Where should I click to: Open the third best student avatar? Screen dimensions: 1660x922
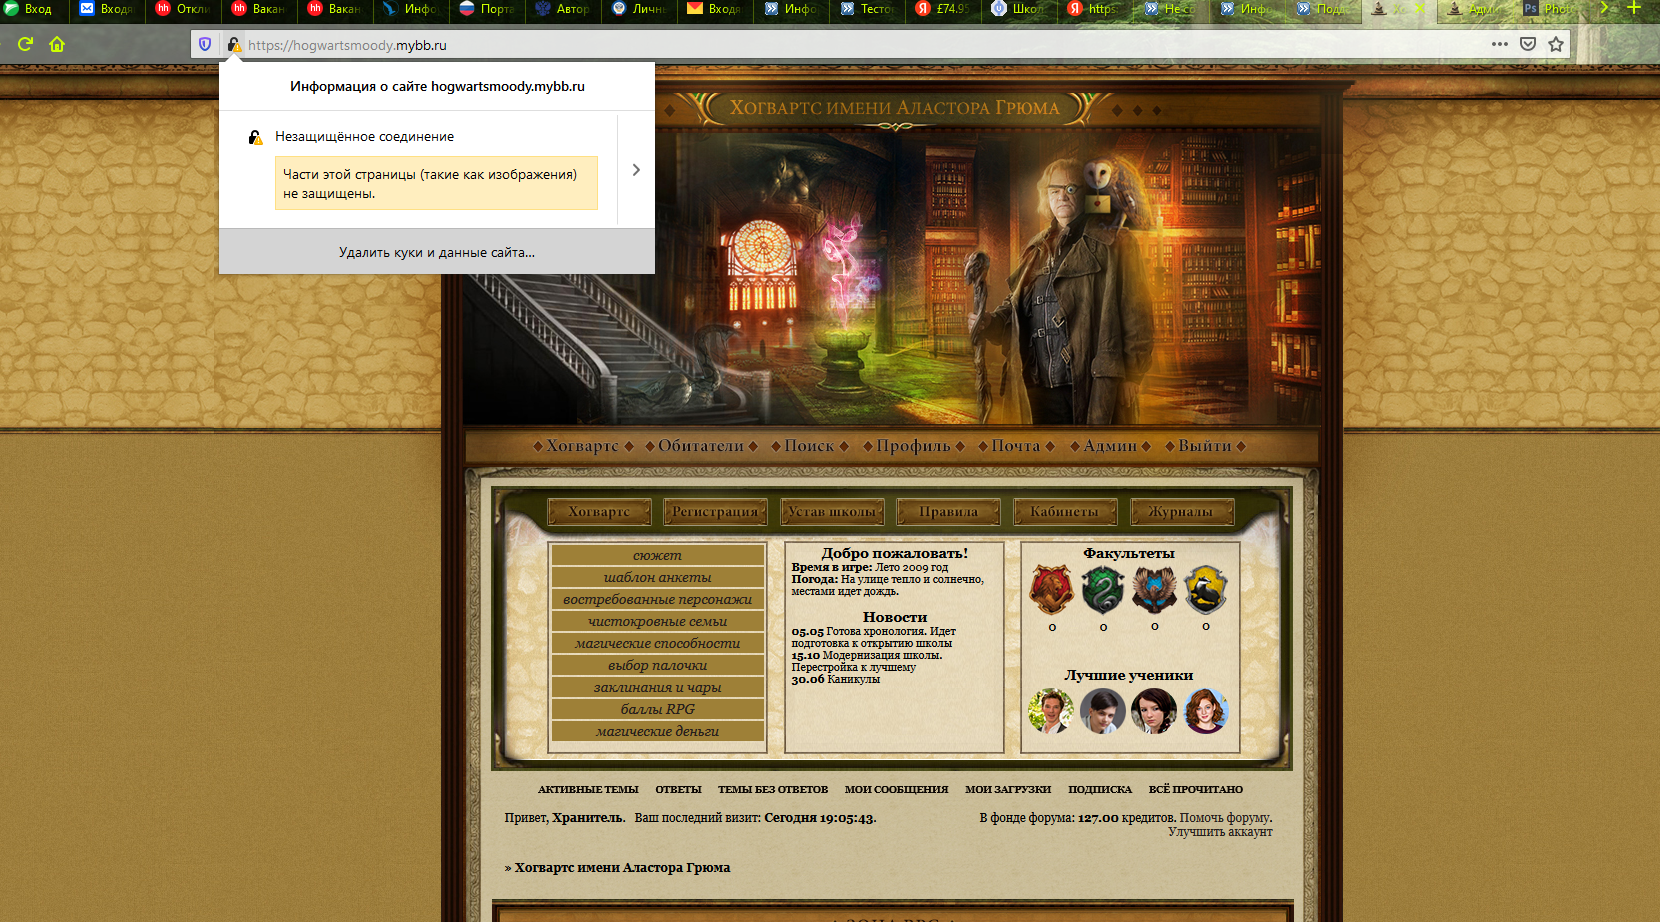pos(1154,711)
